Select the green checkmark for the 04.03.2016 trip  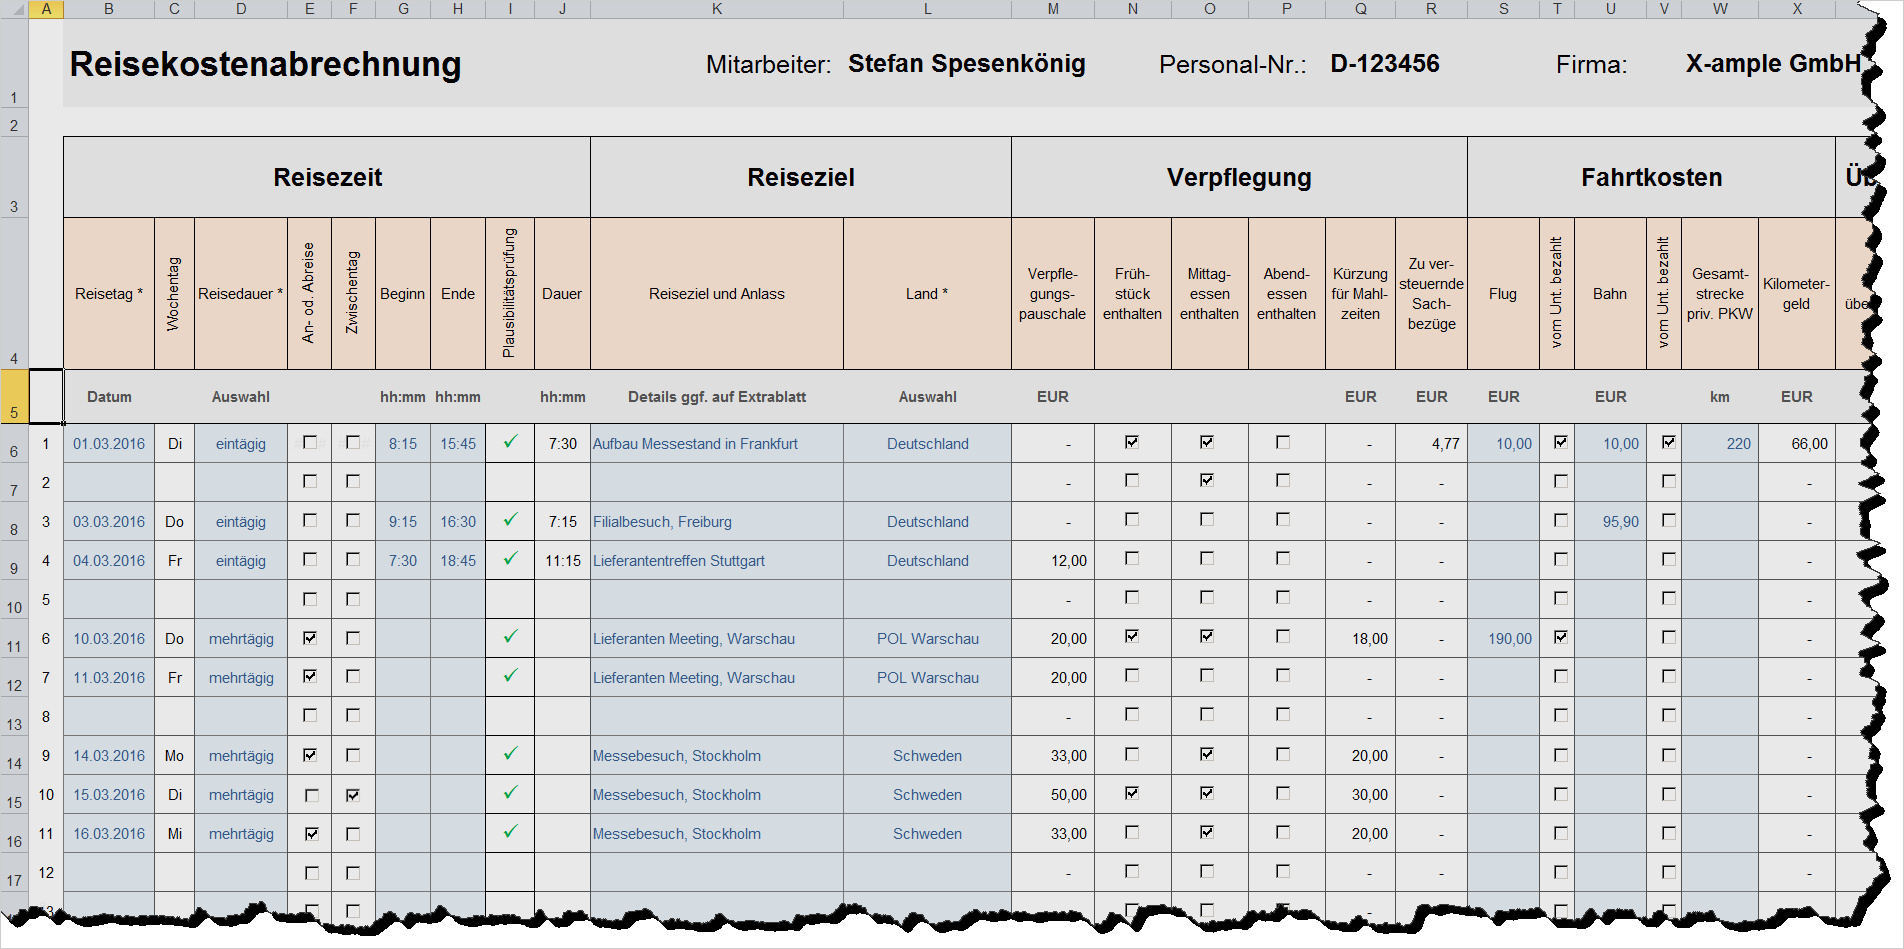(510, 559)
